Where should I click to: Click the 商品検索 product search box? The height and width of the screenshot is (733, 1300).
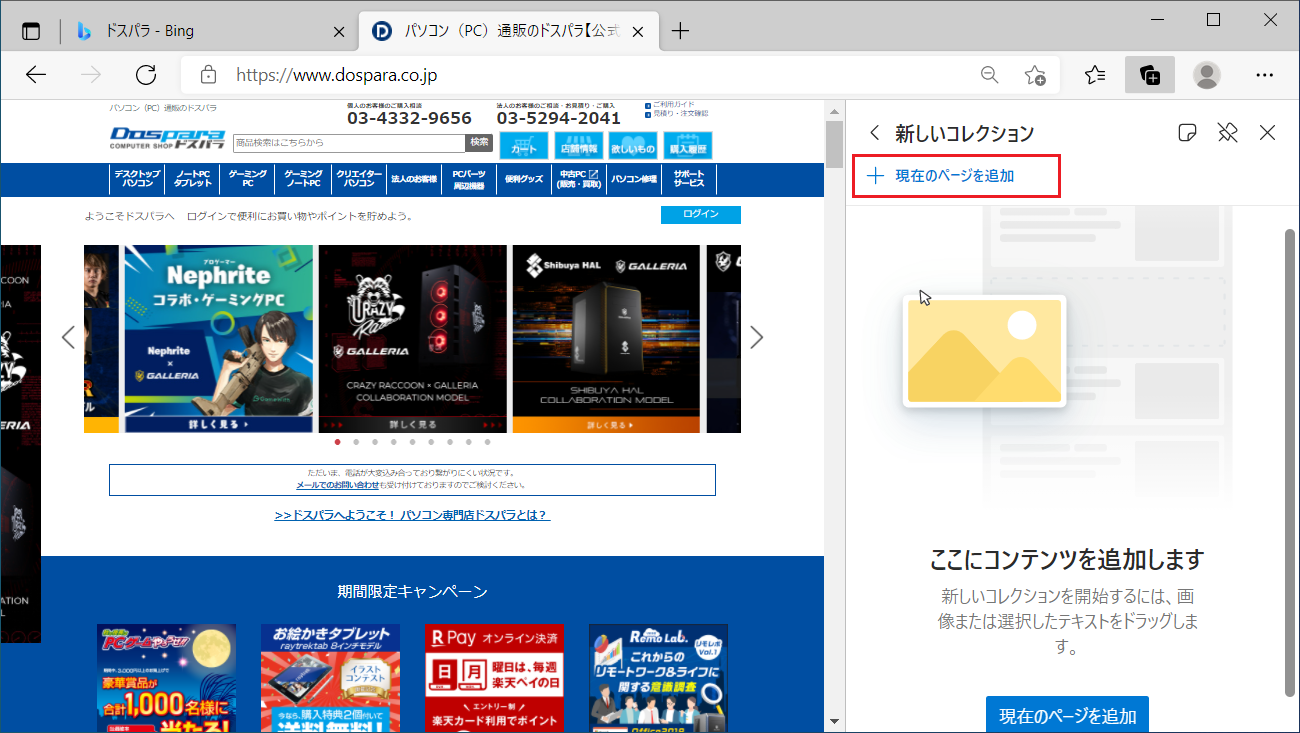349,143
